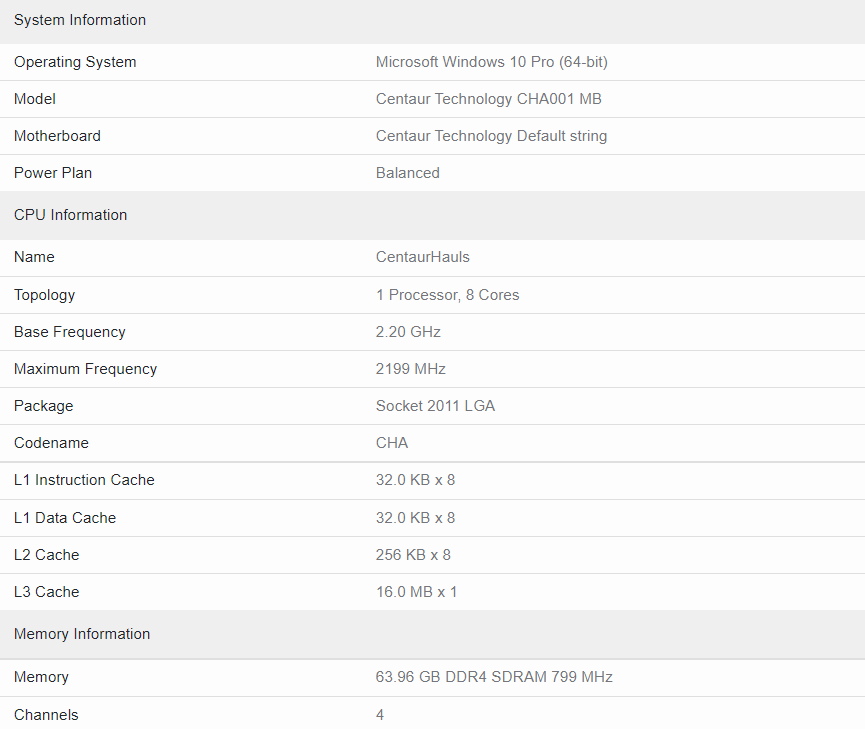865x729 pixels.
Task: Click the 256 KB x 8 L2 value
Action: [x=413, y=555]
